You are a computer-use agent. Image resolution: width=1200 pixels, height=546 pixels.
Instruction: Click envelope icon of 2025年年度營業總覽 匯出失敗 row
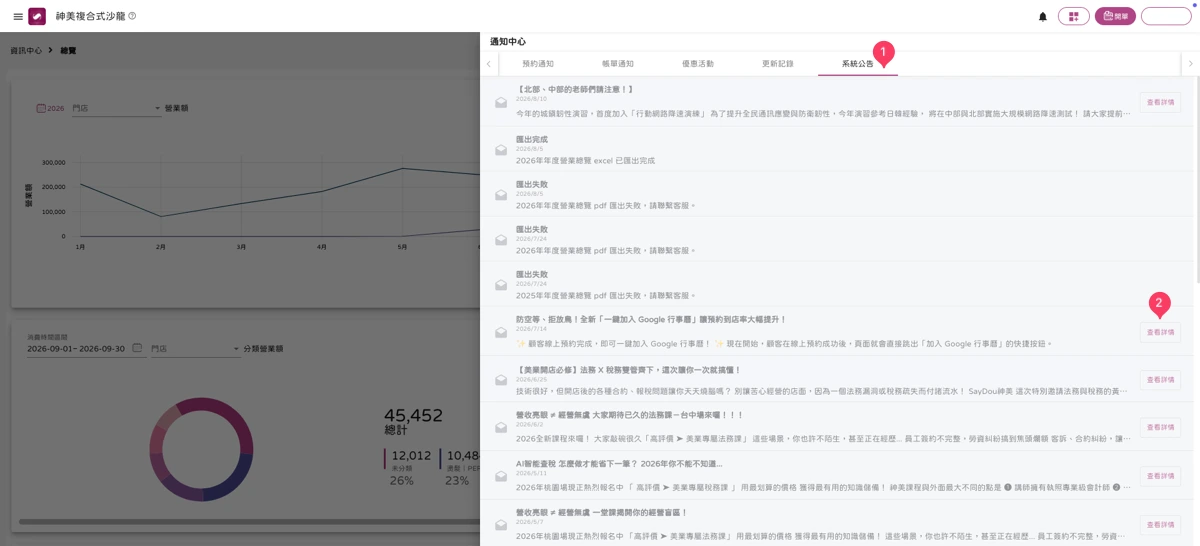click(x=501, y=285)
